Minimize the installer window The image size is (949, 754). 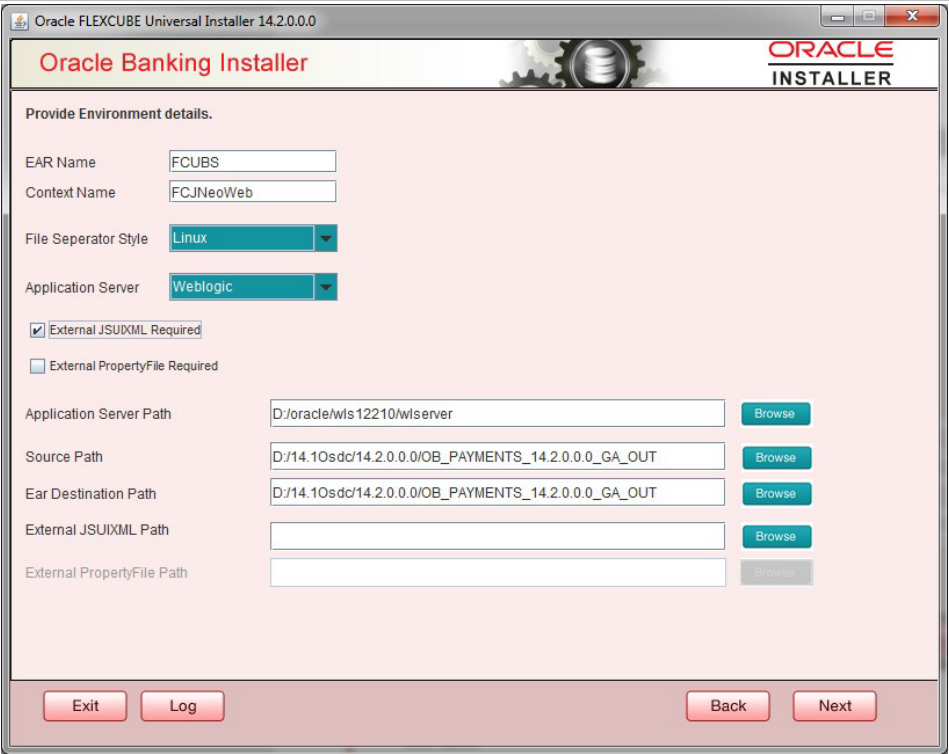838,17
